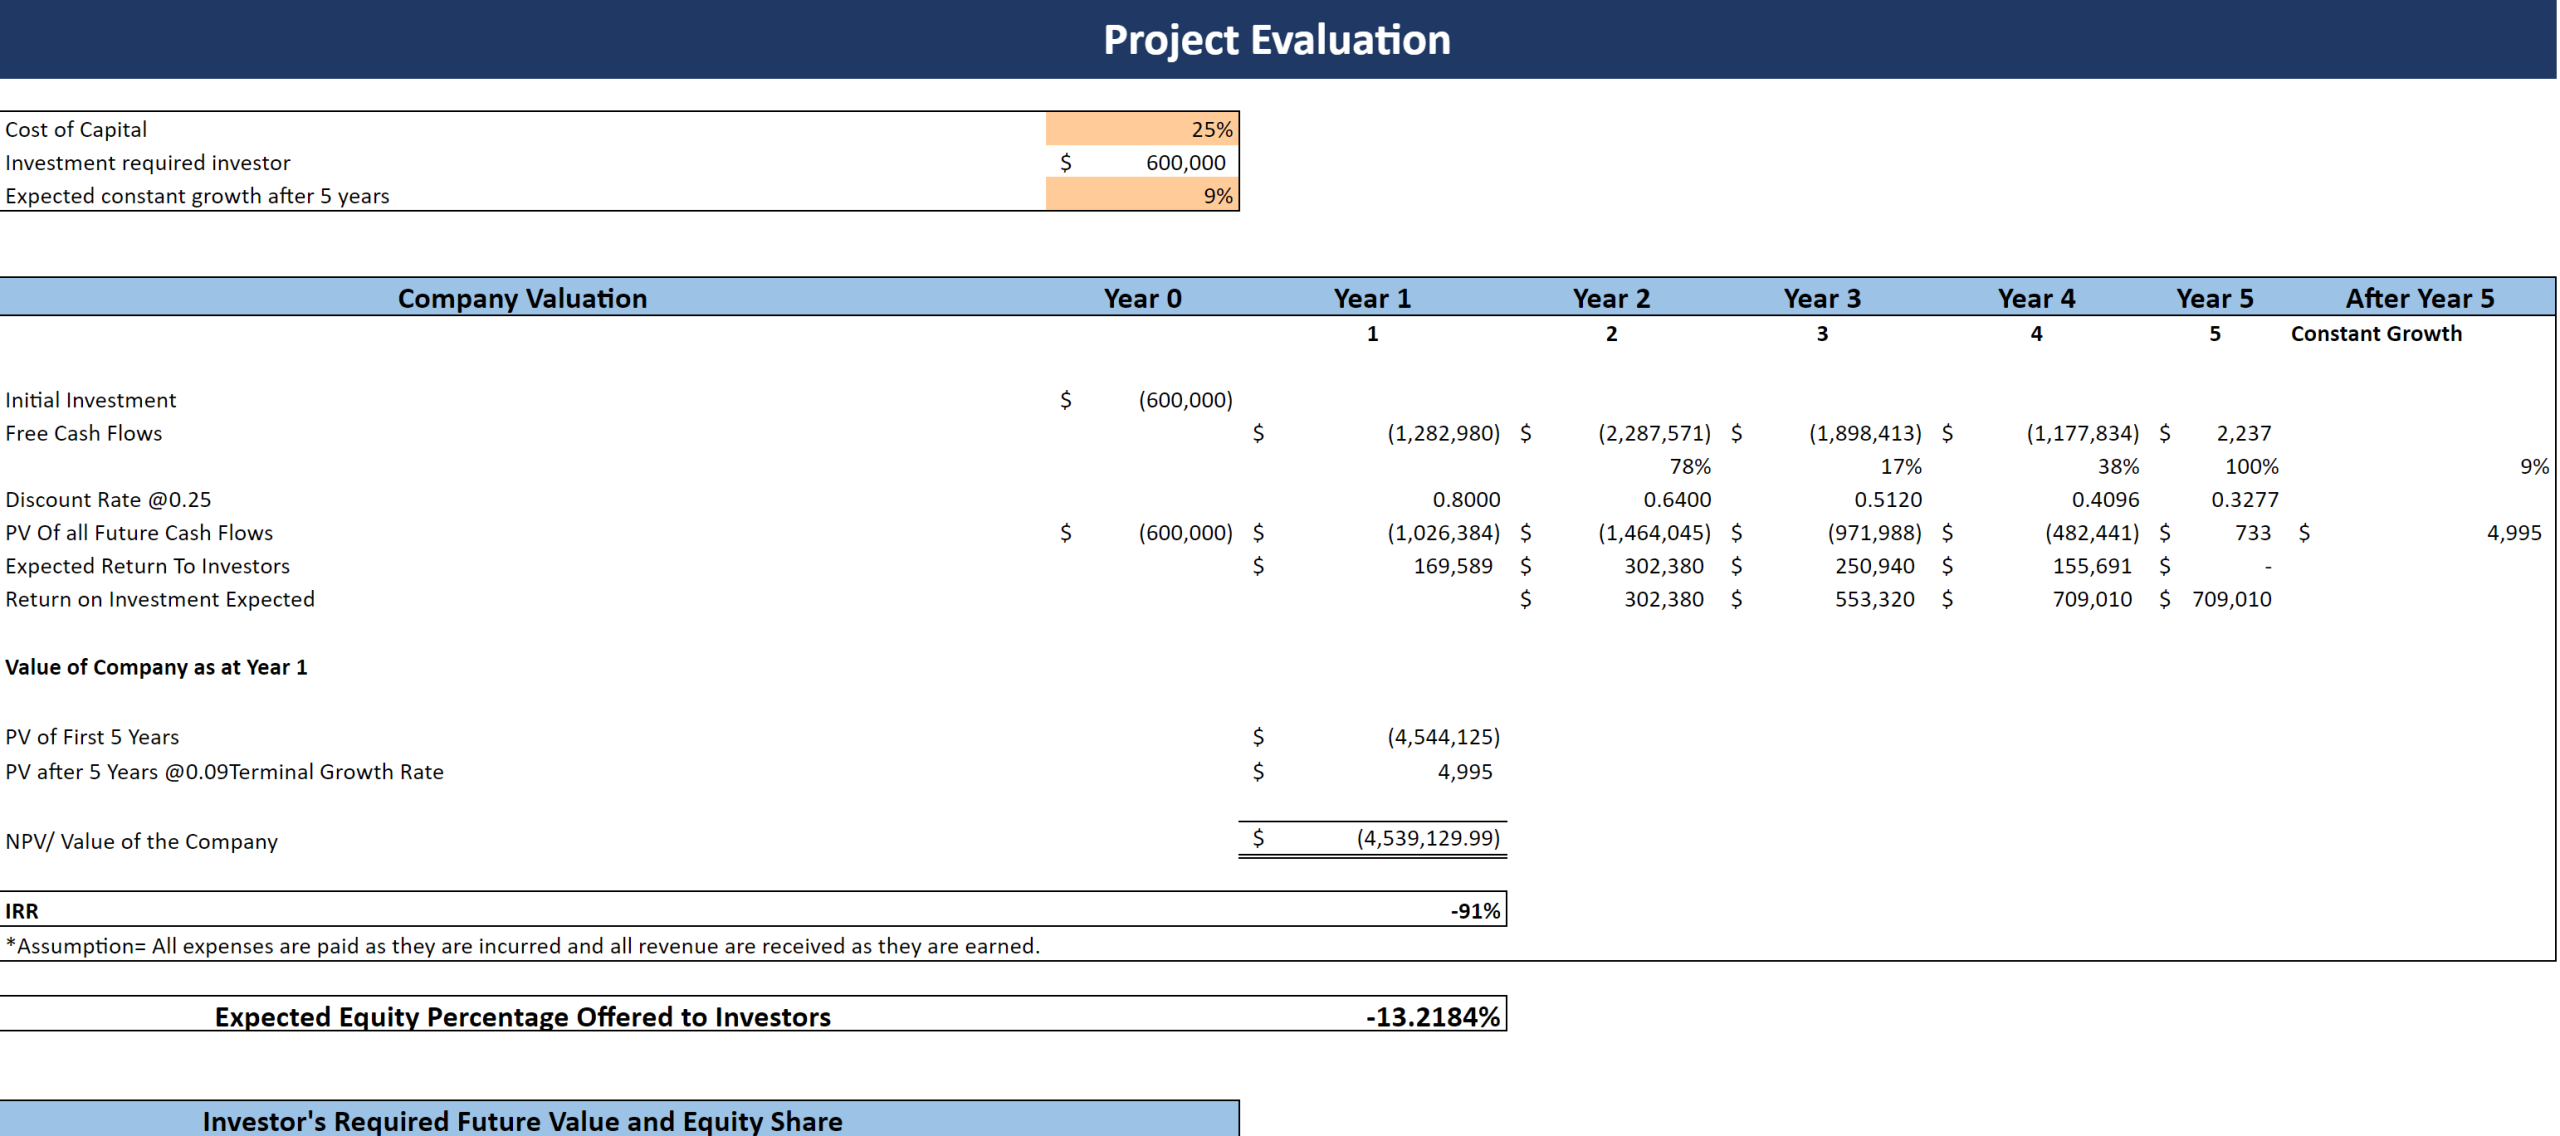
Task: Click the -13.2184% equity percentage cell
Action: coord(1432,1017)
